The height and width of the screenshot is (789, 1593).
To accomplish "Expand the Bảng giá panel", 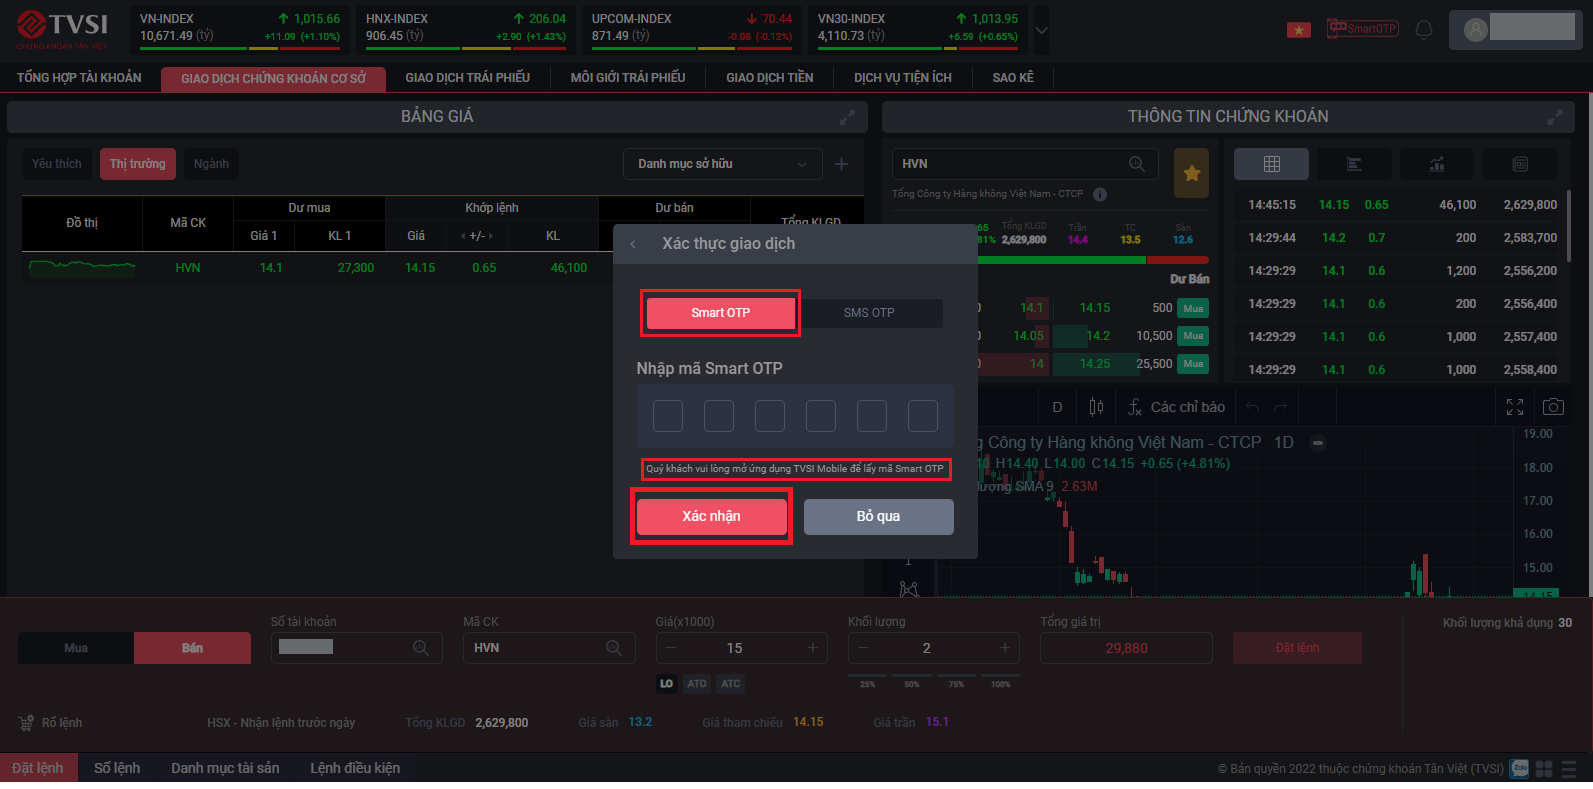I will click(847, 117).
